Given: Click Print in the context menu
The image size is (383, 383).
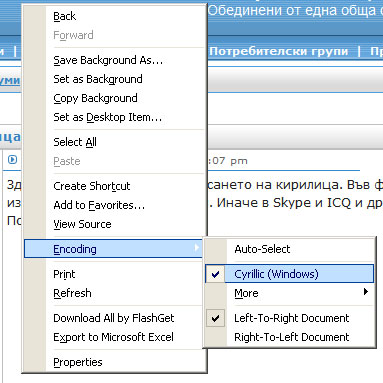Looking at the screenshot, I should click(114, 274).
